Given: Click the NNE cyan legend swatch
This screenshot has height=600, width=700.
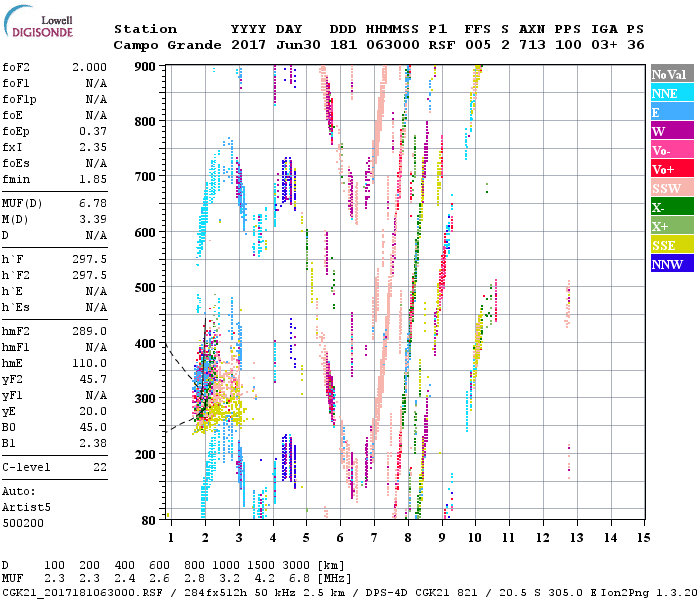Looking at the screenshot, I should pyautogui.click(x=671, y=93).
